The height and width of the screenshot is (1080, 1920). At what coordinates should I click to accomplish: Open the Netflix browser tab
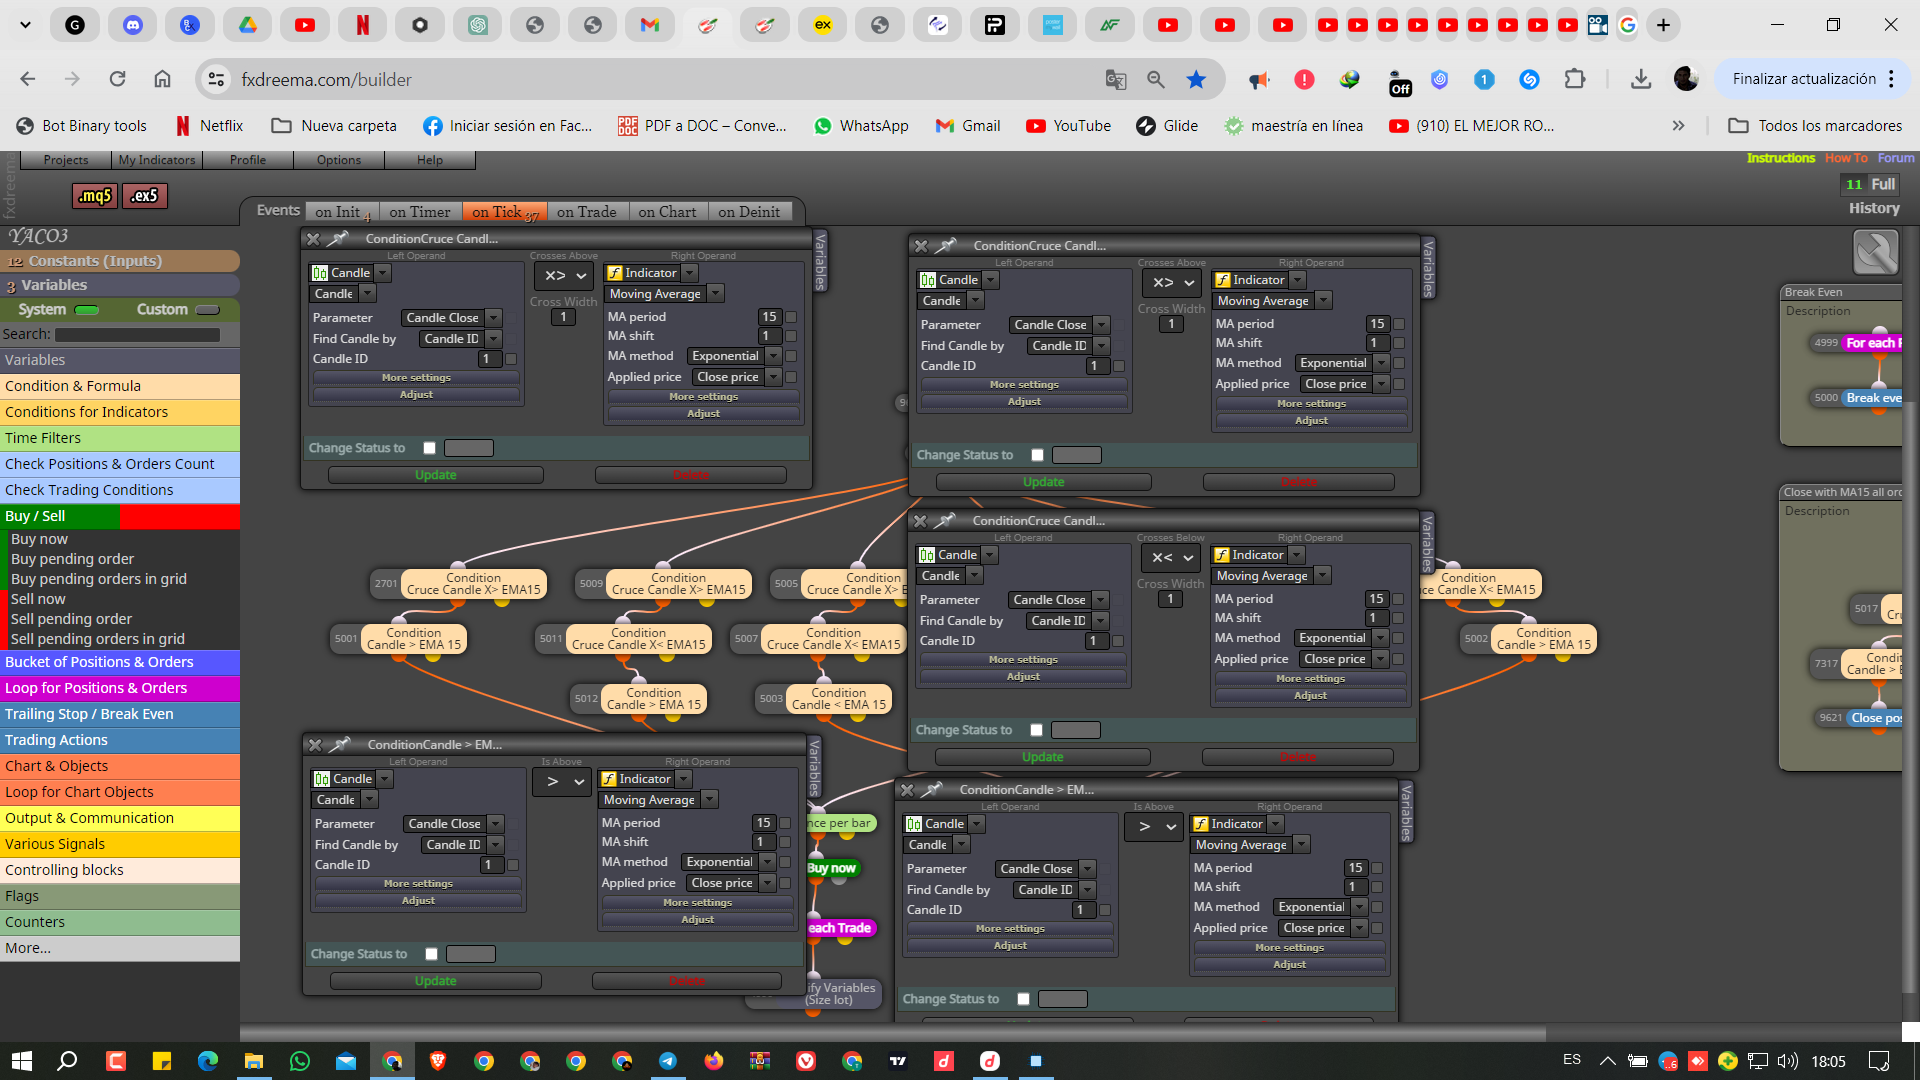363,25
